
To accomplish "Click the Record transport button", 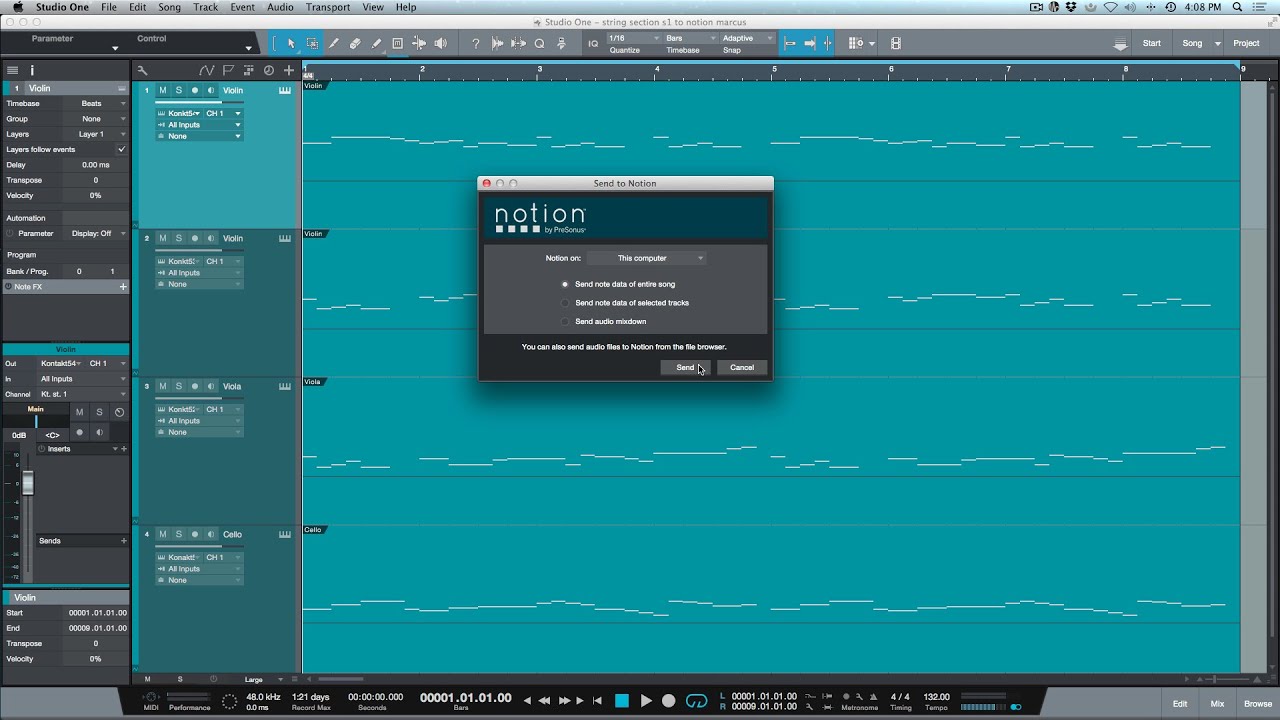I will click(669, 701).
